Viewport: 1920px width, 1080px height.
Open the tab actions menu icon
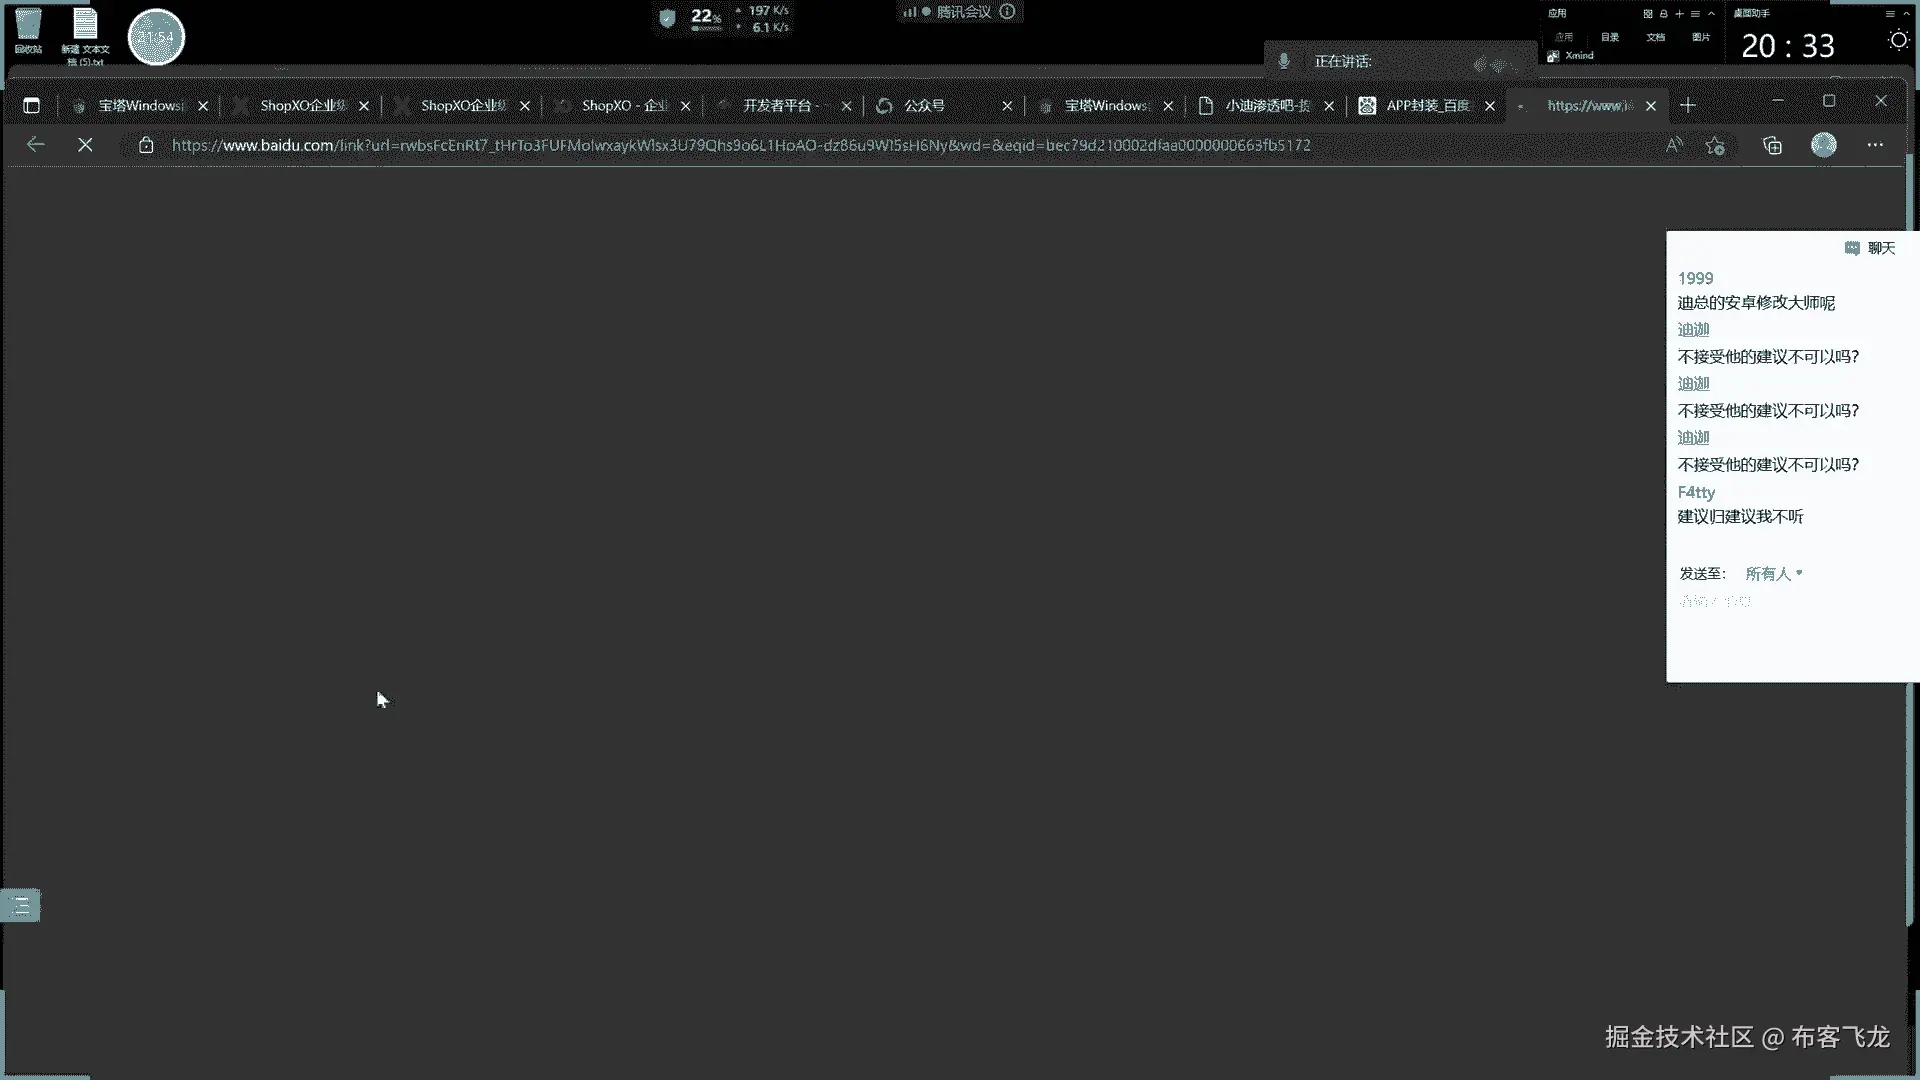pyautogui.click(x=31, y=105)
